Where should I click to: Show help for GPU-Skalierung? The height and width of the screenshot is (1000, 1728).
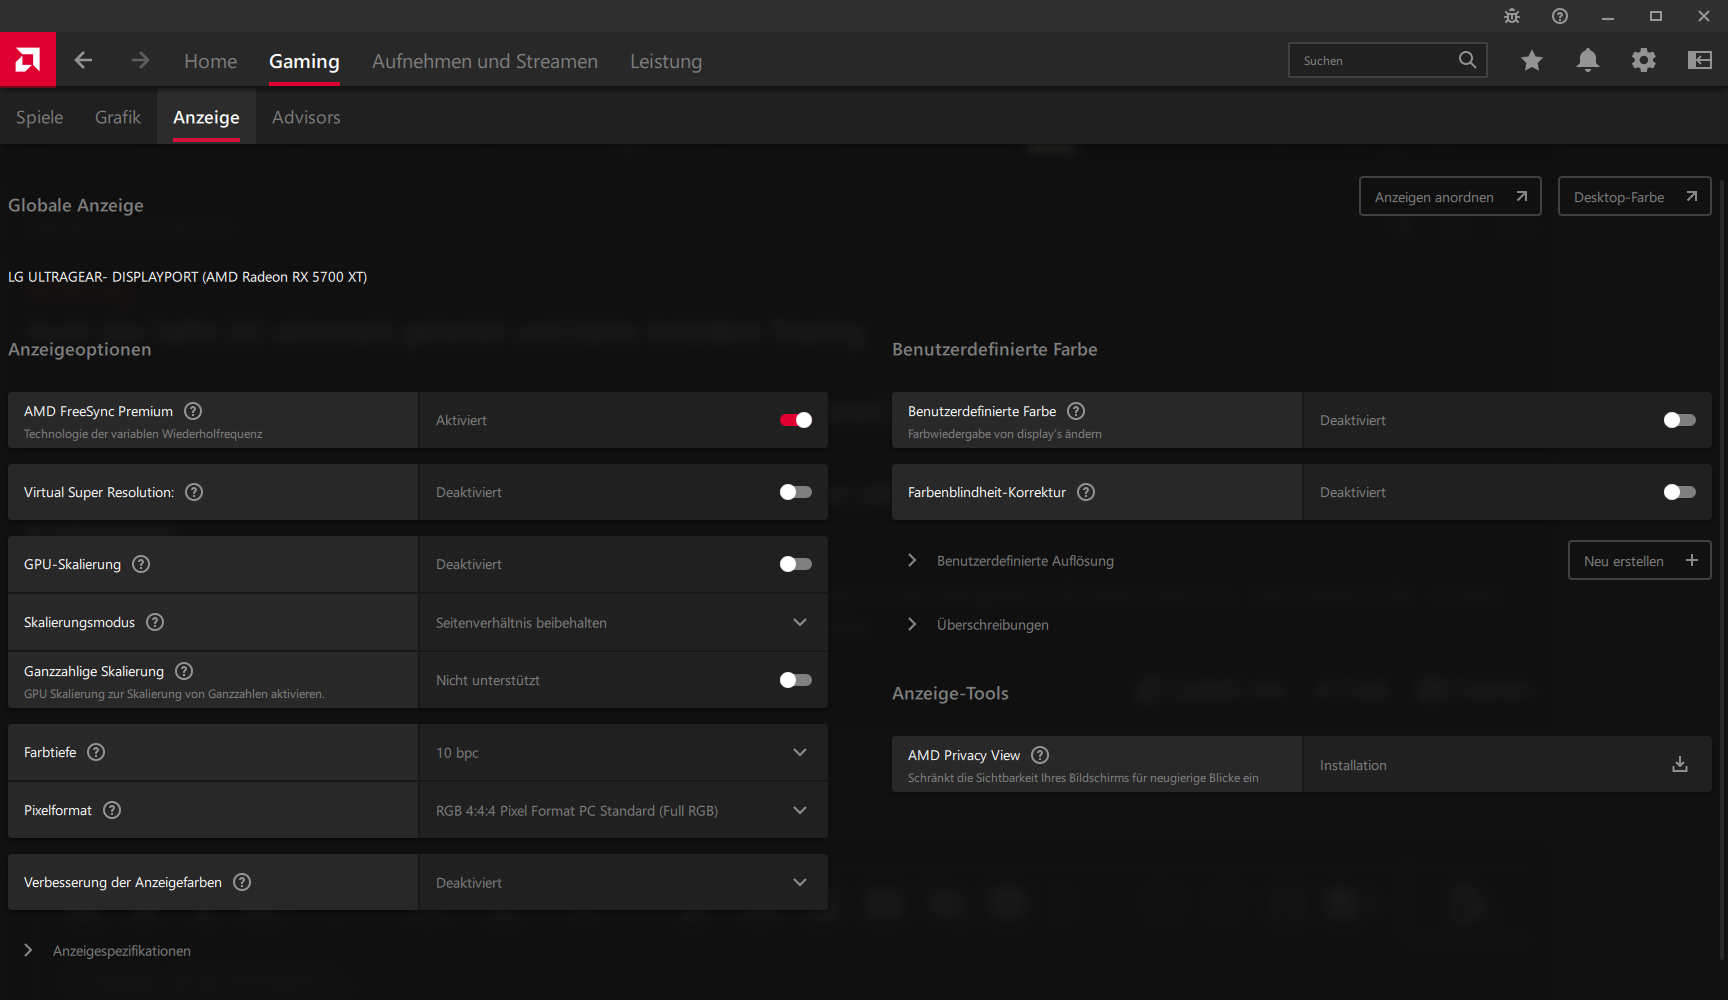coord(141,564)
